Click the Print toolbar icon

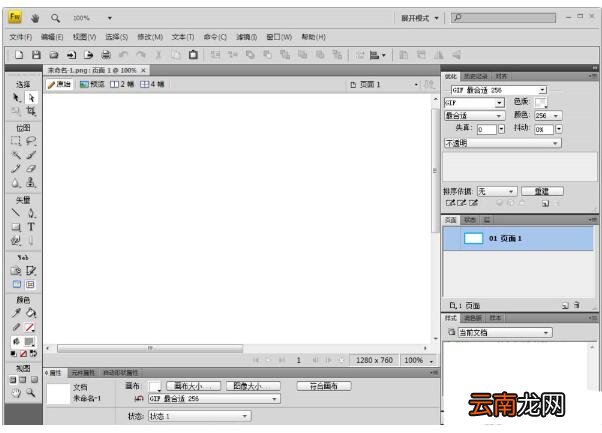106,55
